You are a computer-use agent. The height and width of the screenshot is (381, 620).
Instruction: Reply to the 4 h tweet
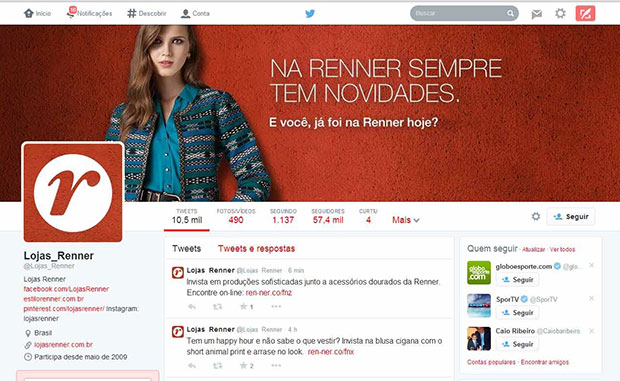click(192, 366)
